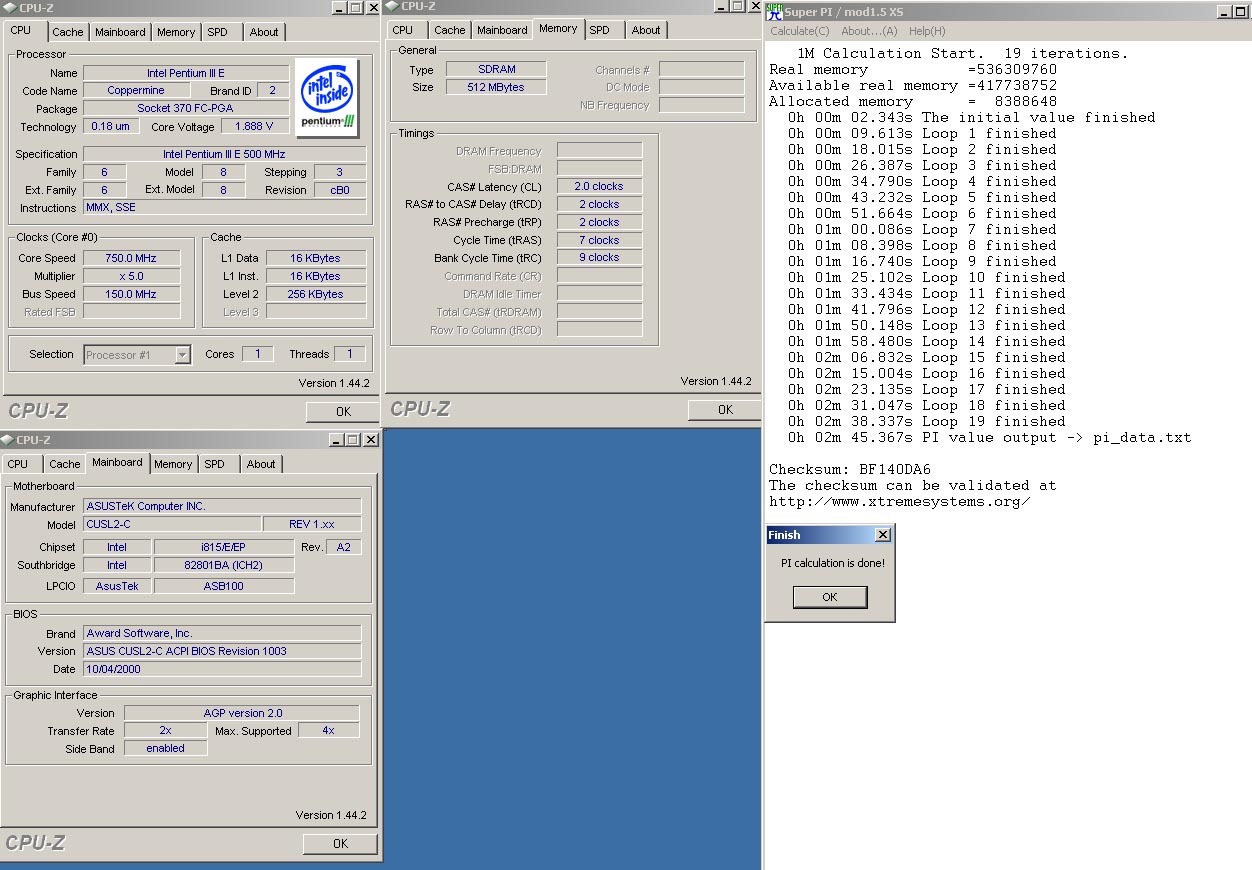Open Memory tab in top-left CPU-Z window

(x=176, y=32)
